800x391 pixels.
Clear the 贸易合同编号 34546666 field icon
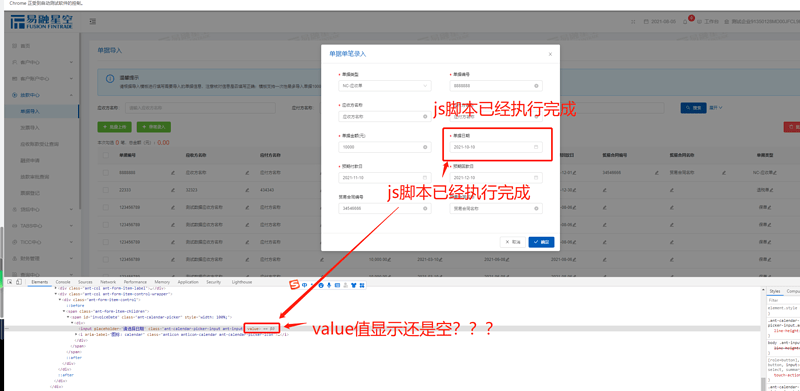coord(425,208)
